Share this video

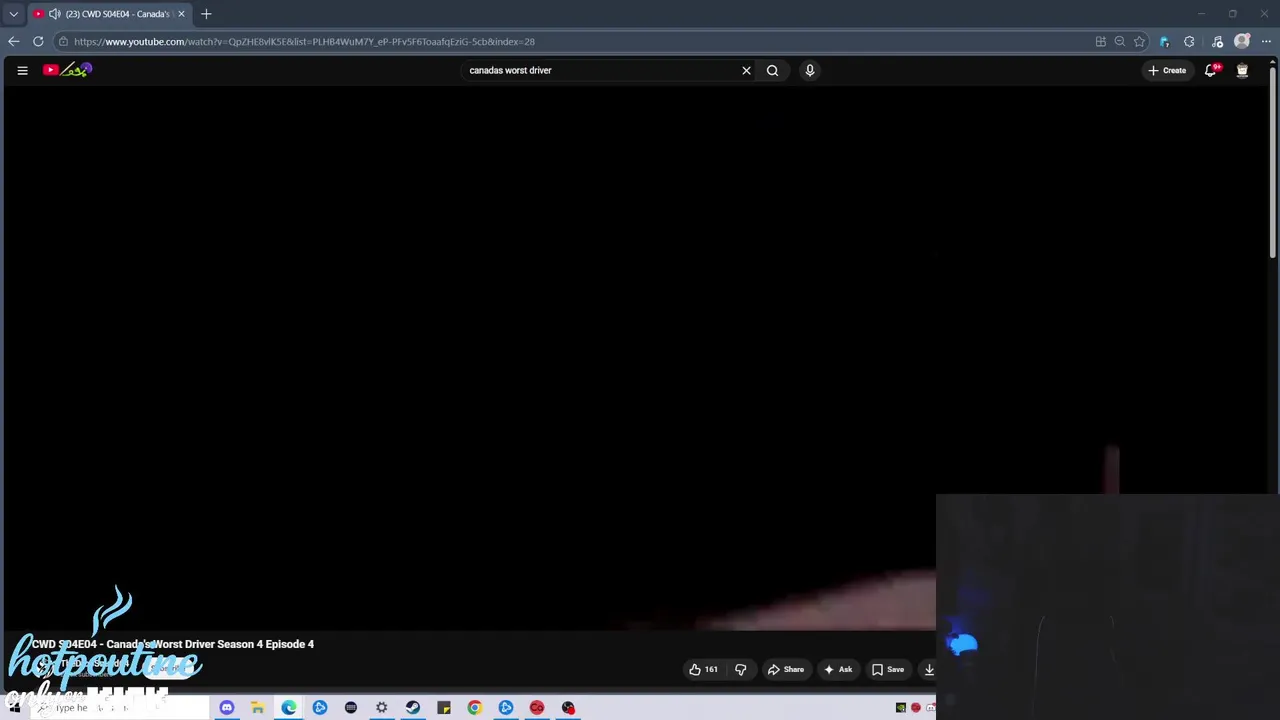786,669
